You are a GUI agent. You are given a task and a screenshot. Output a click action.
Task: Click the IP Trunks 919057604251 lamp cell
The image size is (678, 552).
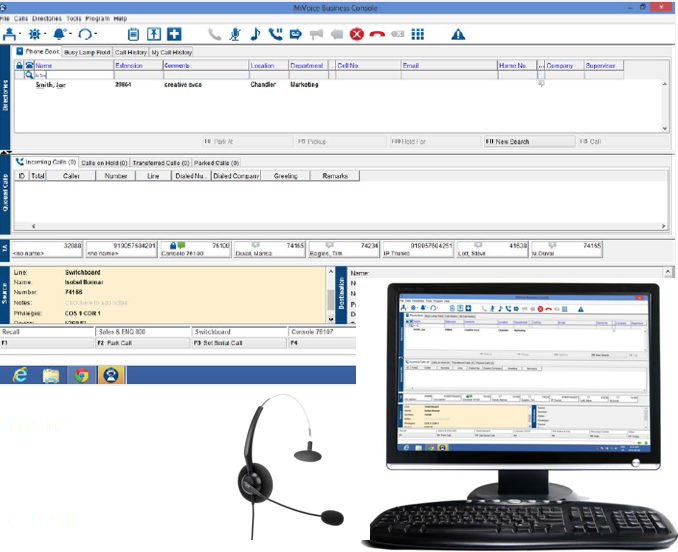pos(418,249)
